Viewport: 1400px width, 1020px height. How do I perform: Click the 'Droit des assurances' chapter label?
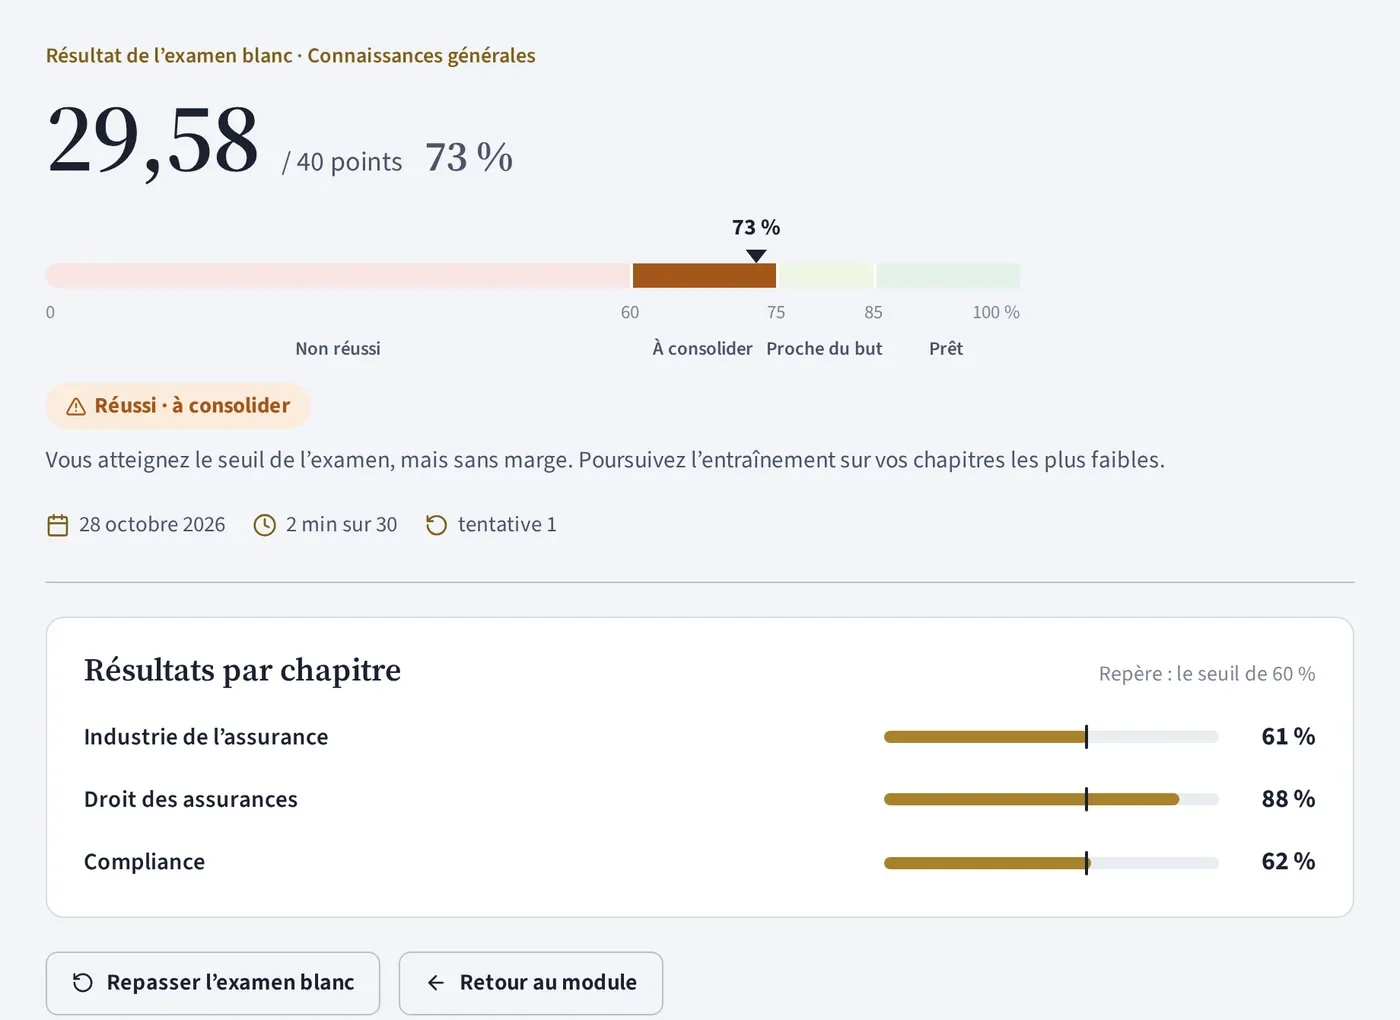pos(191,799)
